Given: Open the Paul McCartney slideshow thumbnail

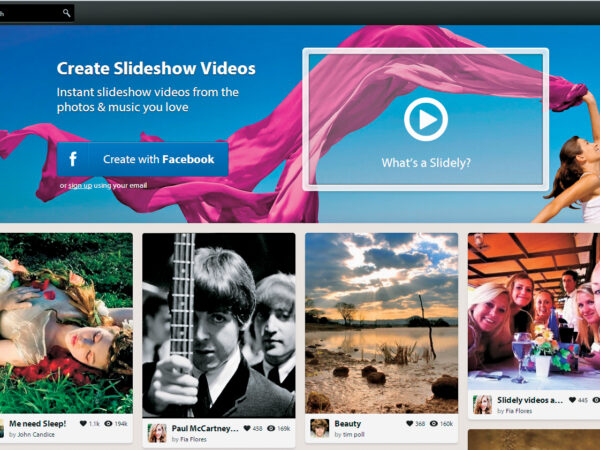Looking at the screenshot, I should [218, 325].
